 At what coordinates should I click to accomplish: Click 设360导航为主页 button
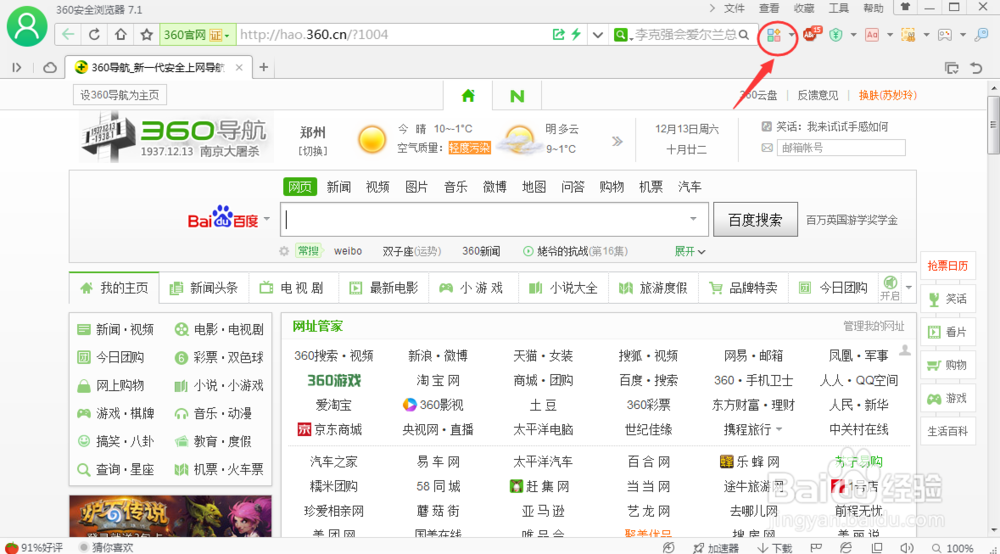120,95
